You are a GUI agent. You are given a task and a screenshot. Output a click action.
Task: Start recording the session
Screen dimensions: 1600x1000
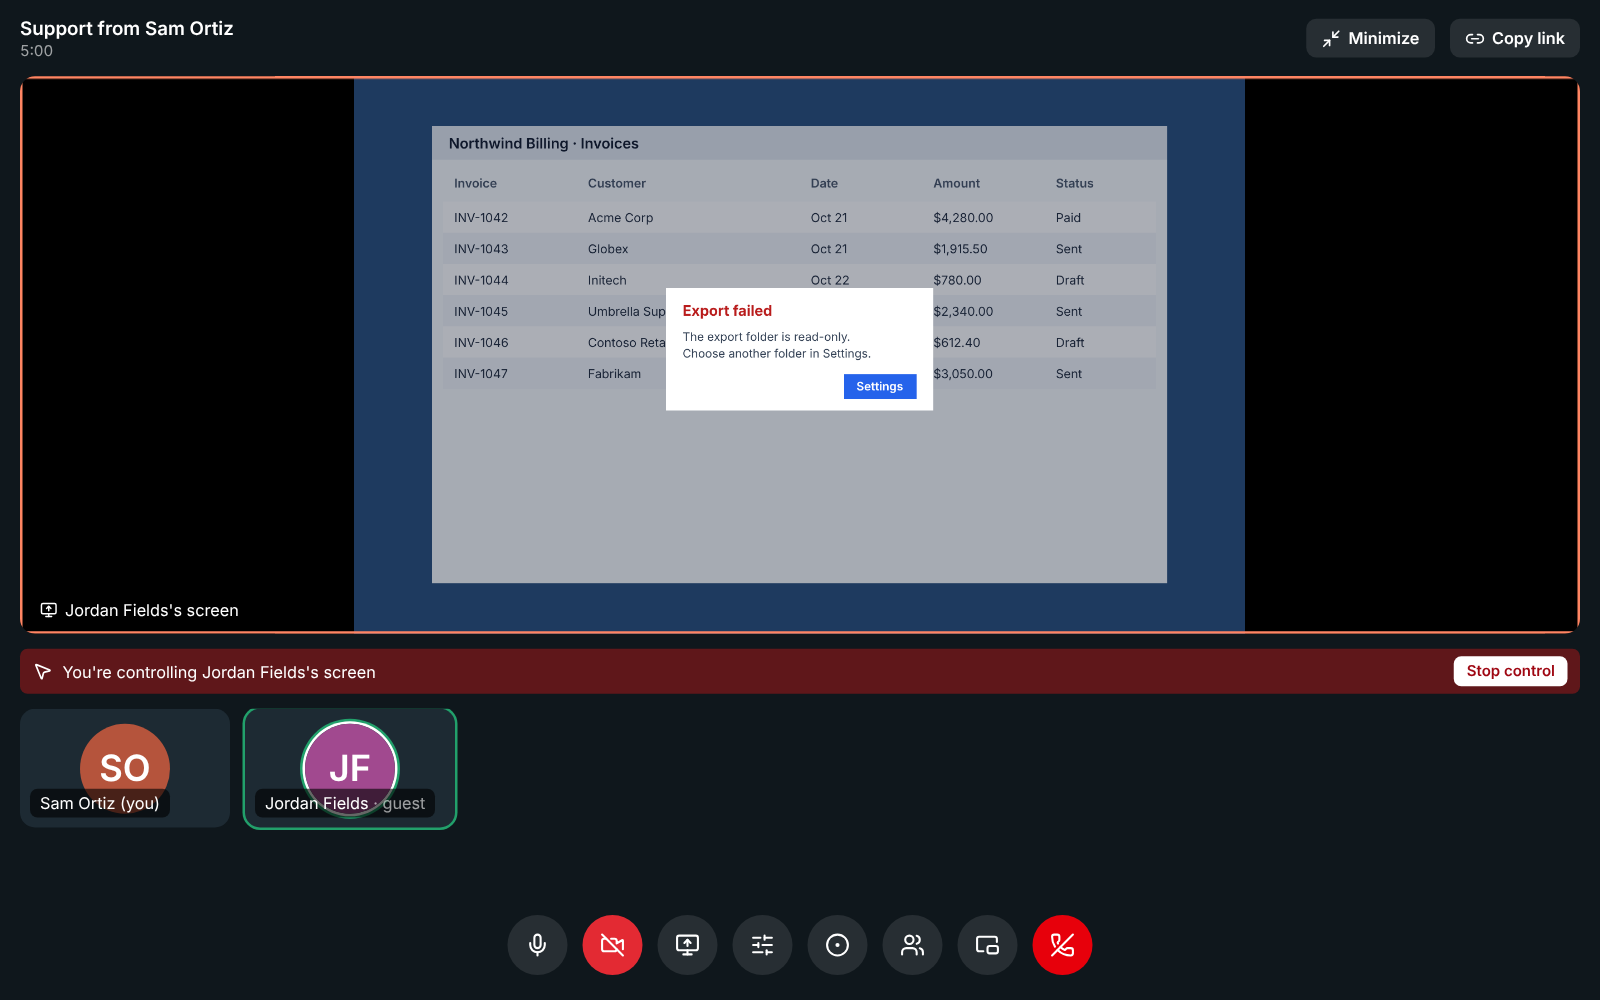tap(837, 945)
